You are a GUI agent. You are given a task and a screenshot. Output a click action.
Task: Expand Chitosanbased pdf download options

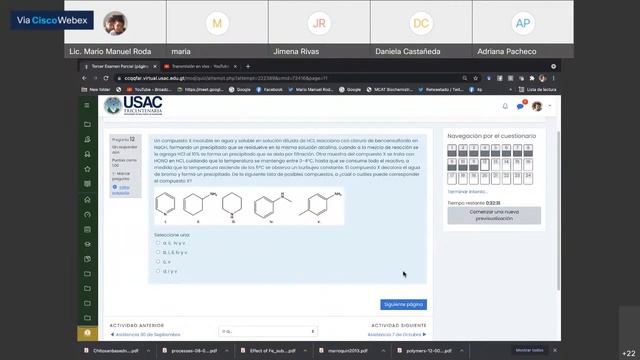(x=148, y=351)
